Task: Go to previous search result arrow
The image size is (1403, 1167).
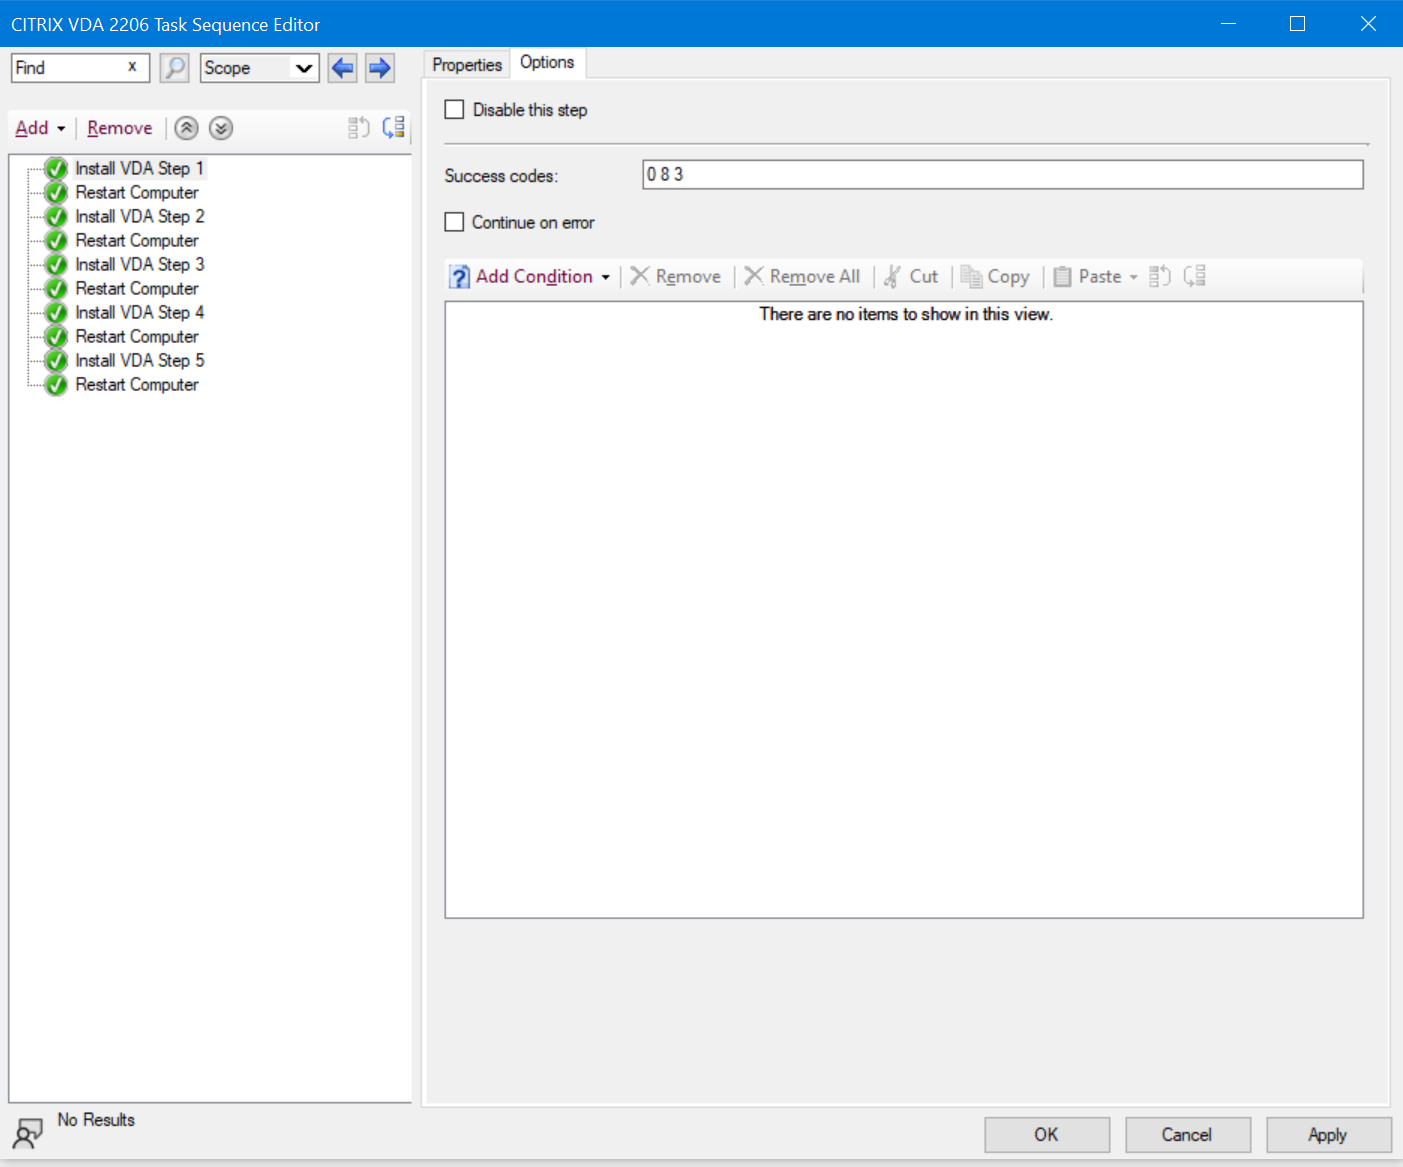Action: tap(342, 68)
